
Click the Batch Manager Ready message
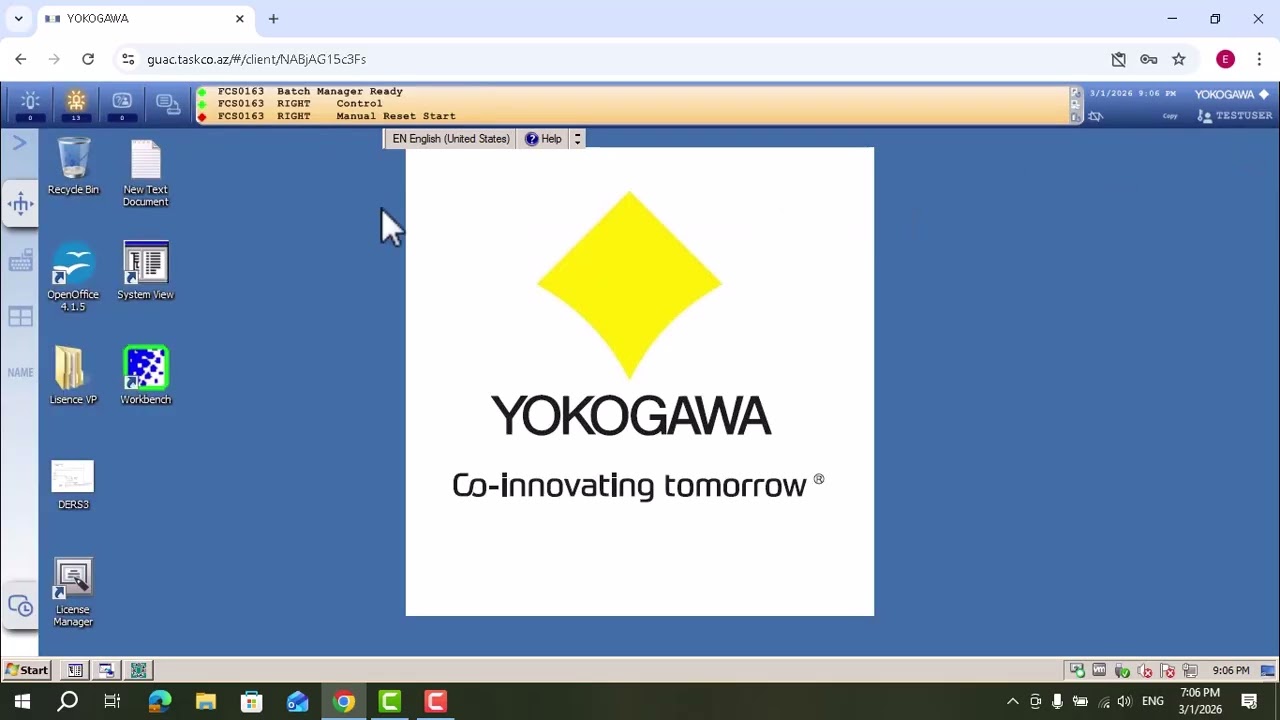click(x=310, y=91)
